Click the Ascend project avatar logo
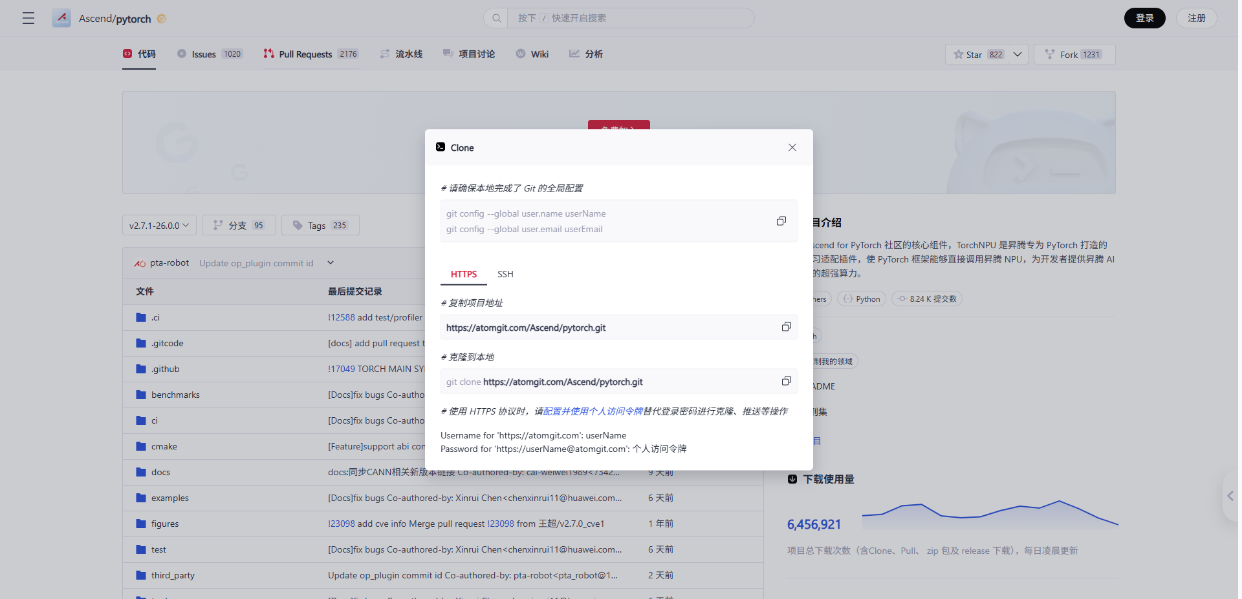1242x599 pixels. [x=61, y=18]
